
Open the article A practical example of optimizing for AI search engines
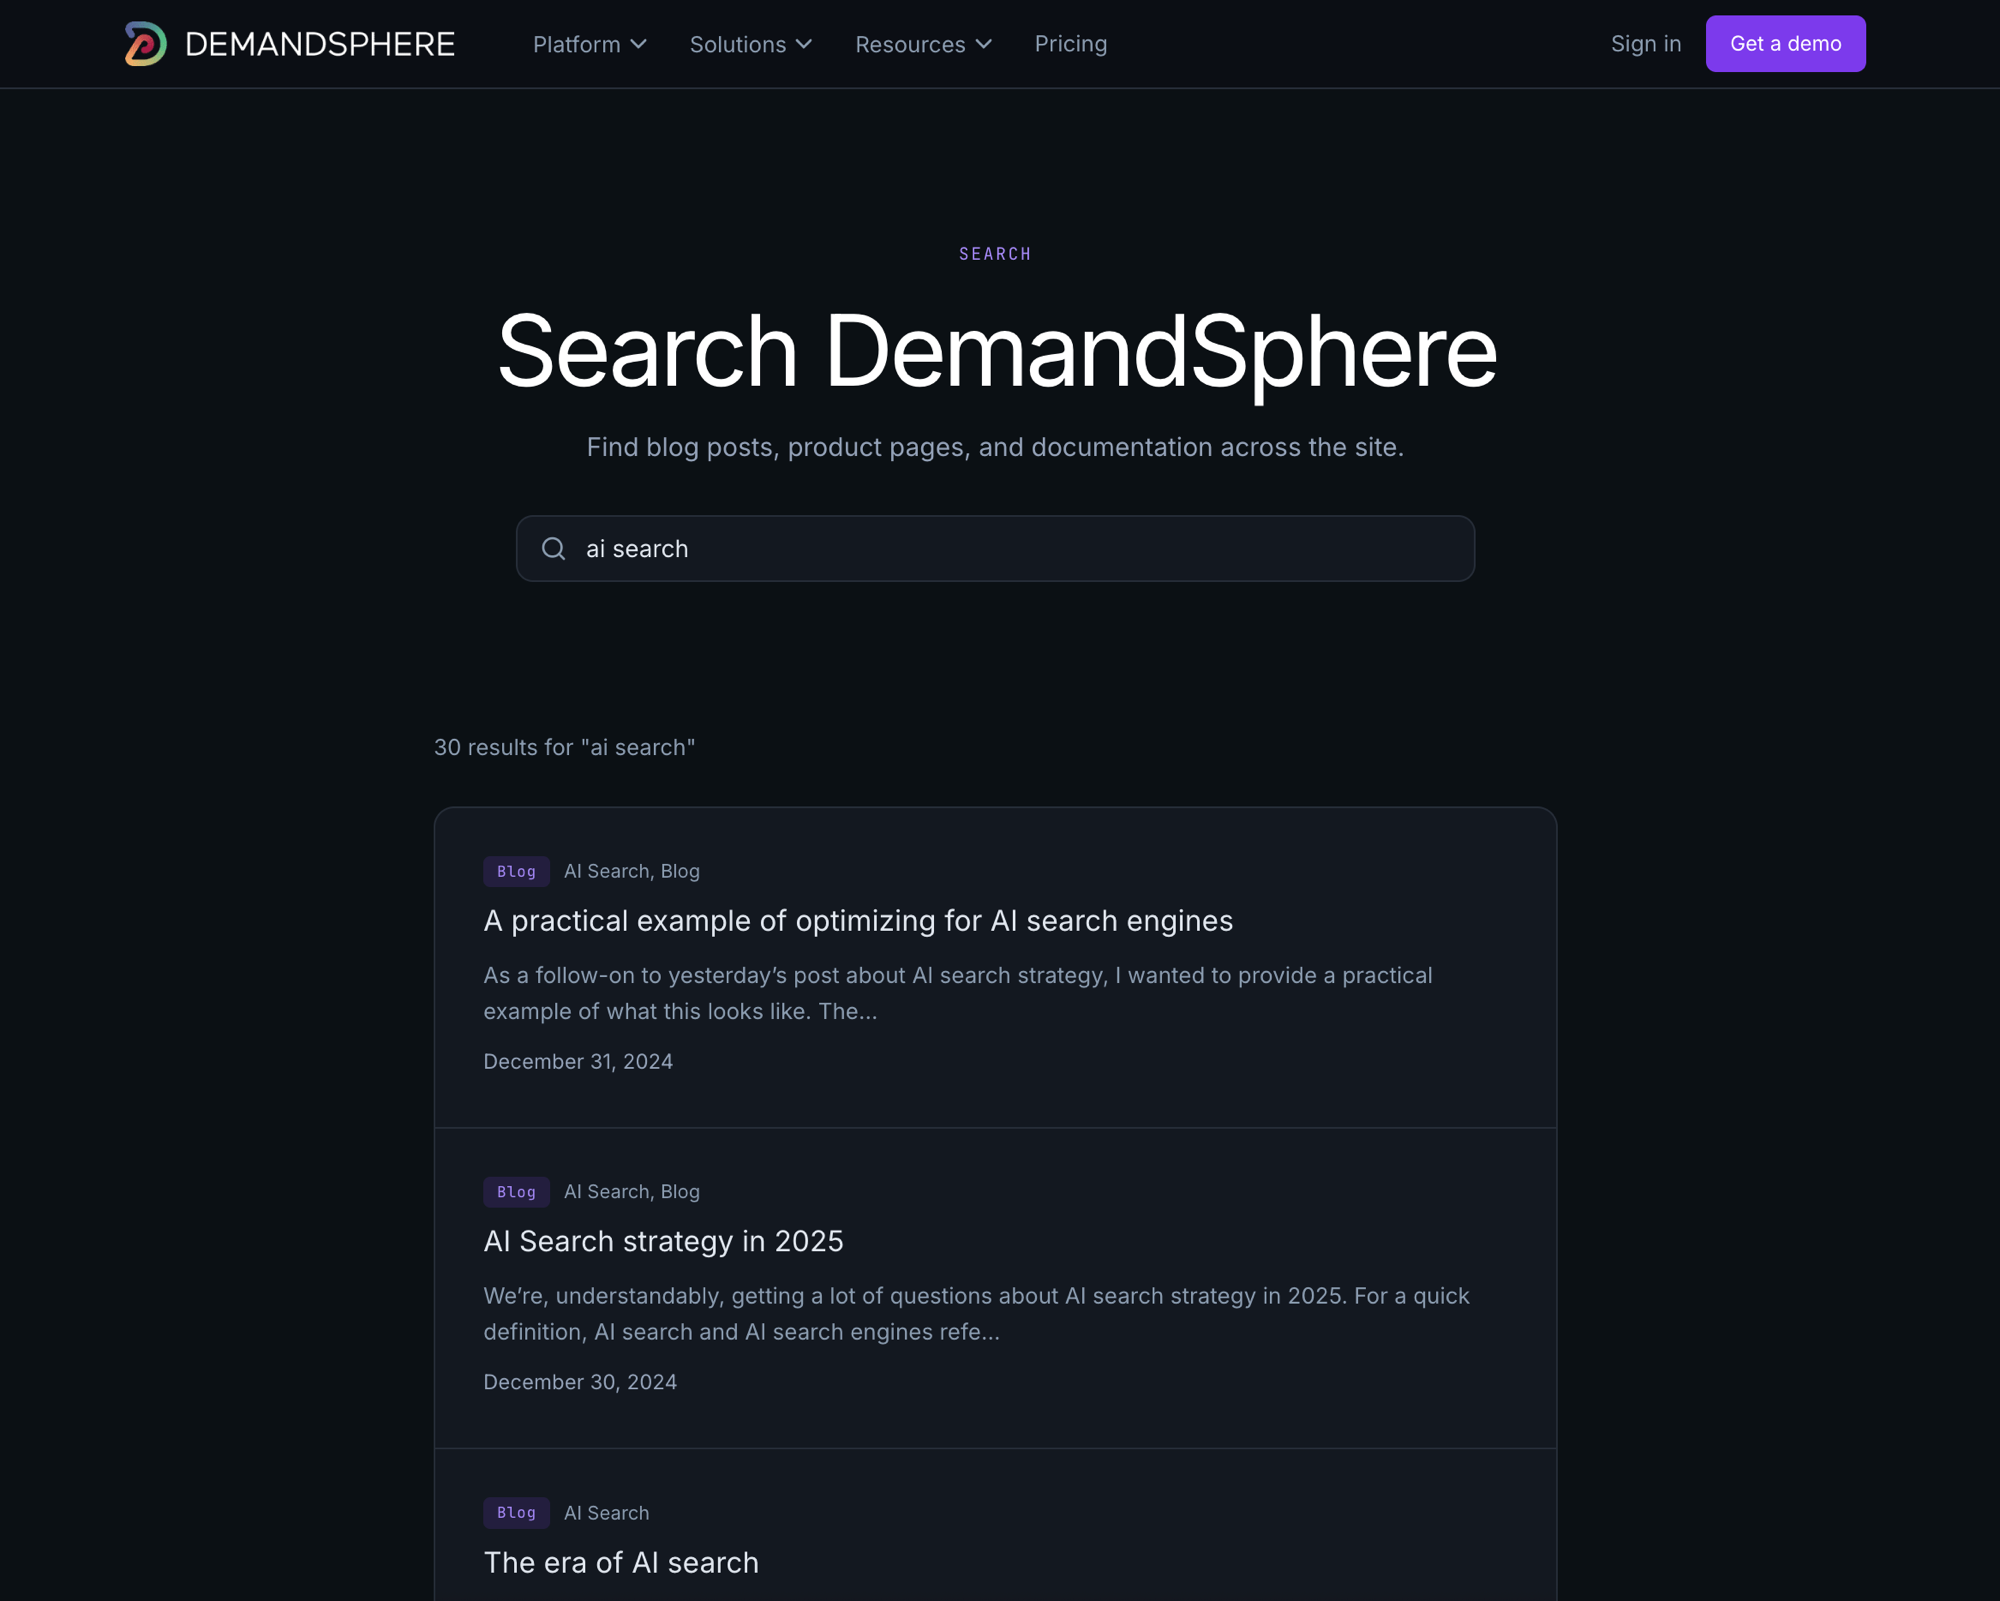tap(858, 921)
